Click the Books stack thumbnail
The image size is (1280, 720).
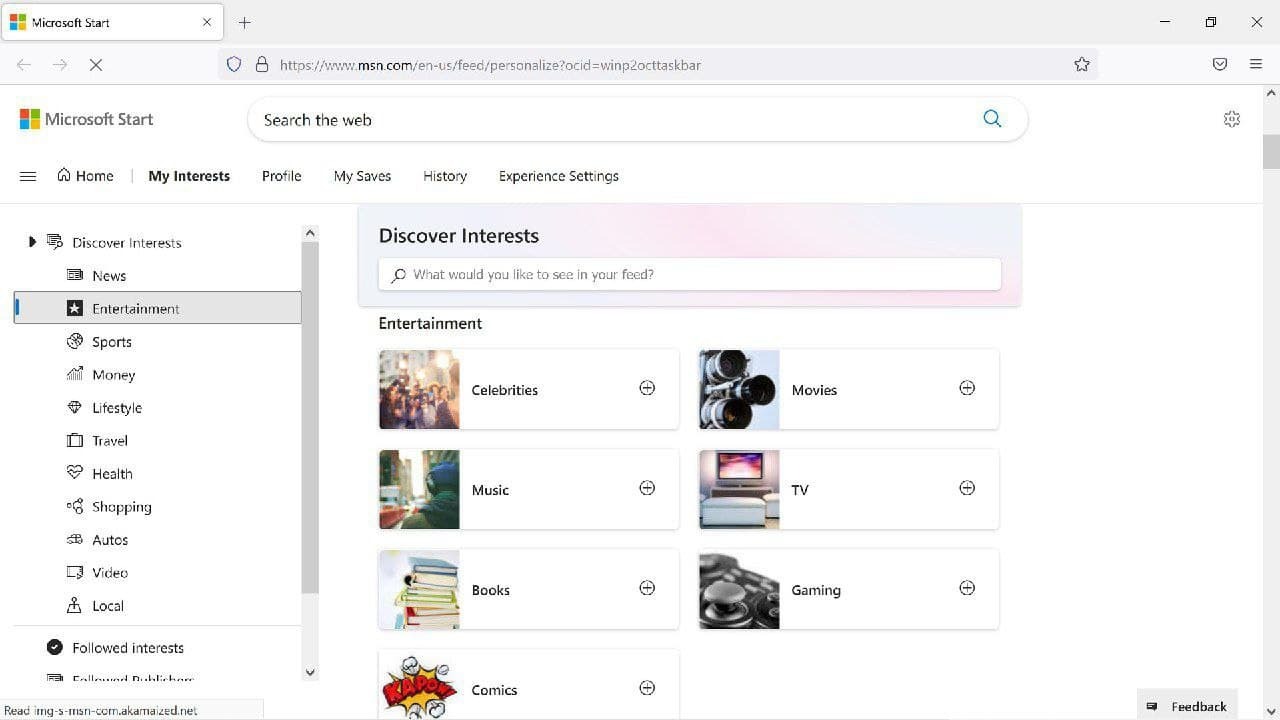pyautogui.click(x=419, y=589)
